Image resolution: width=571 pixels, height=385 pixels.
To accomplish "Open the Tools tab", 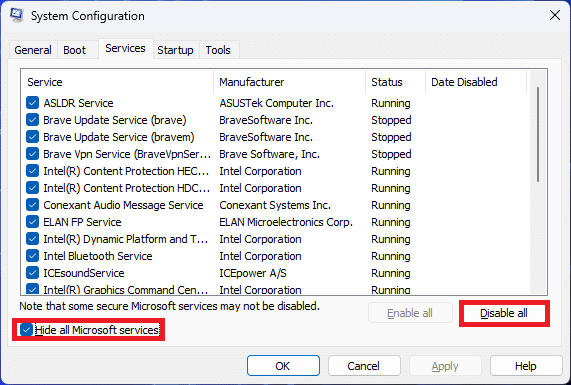I will pyautogui.click(x=218, y=50).
